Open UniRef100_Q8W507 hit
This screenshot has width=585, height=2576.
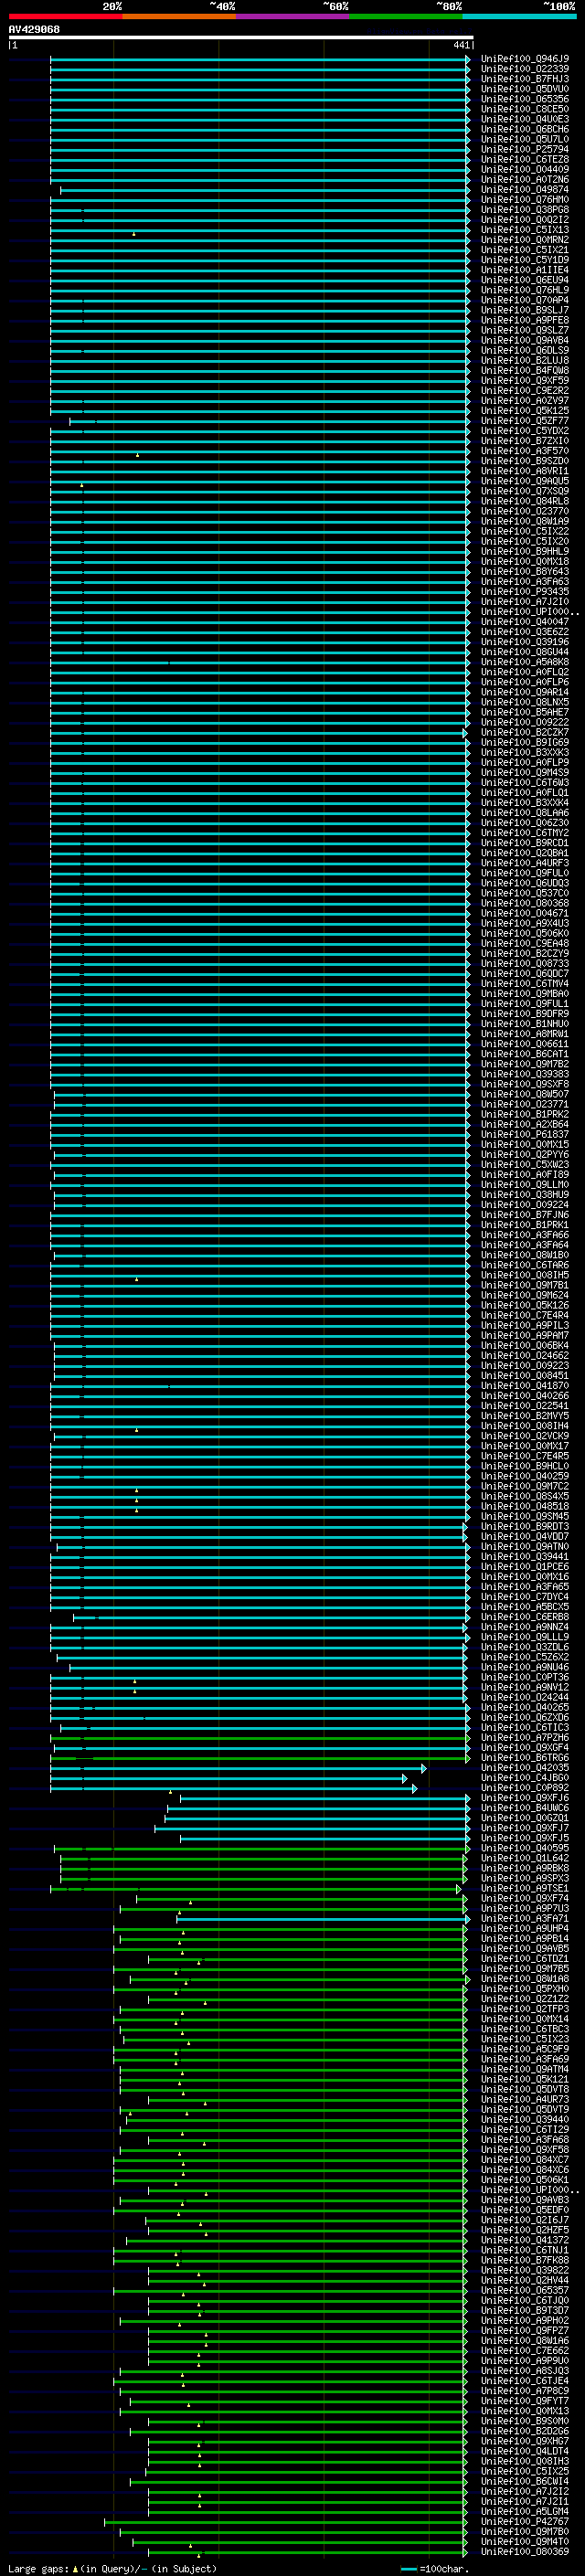[524, 1094]
